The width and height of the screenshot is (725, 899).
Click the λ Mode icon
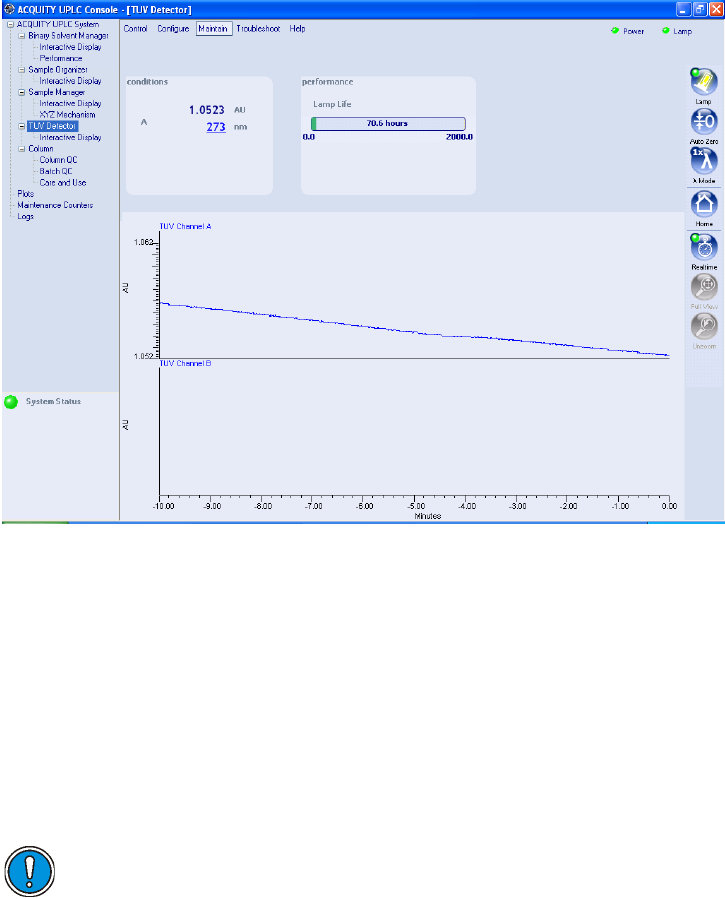click(x=704, y=161)
